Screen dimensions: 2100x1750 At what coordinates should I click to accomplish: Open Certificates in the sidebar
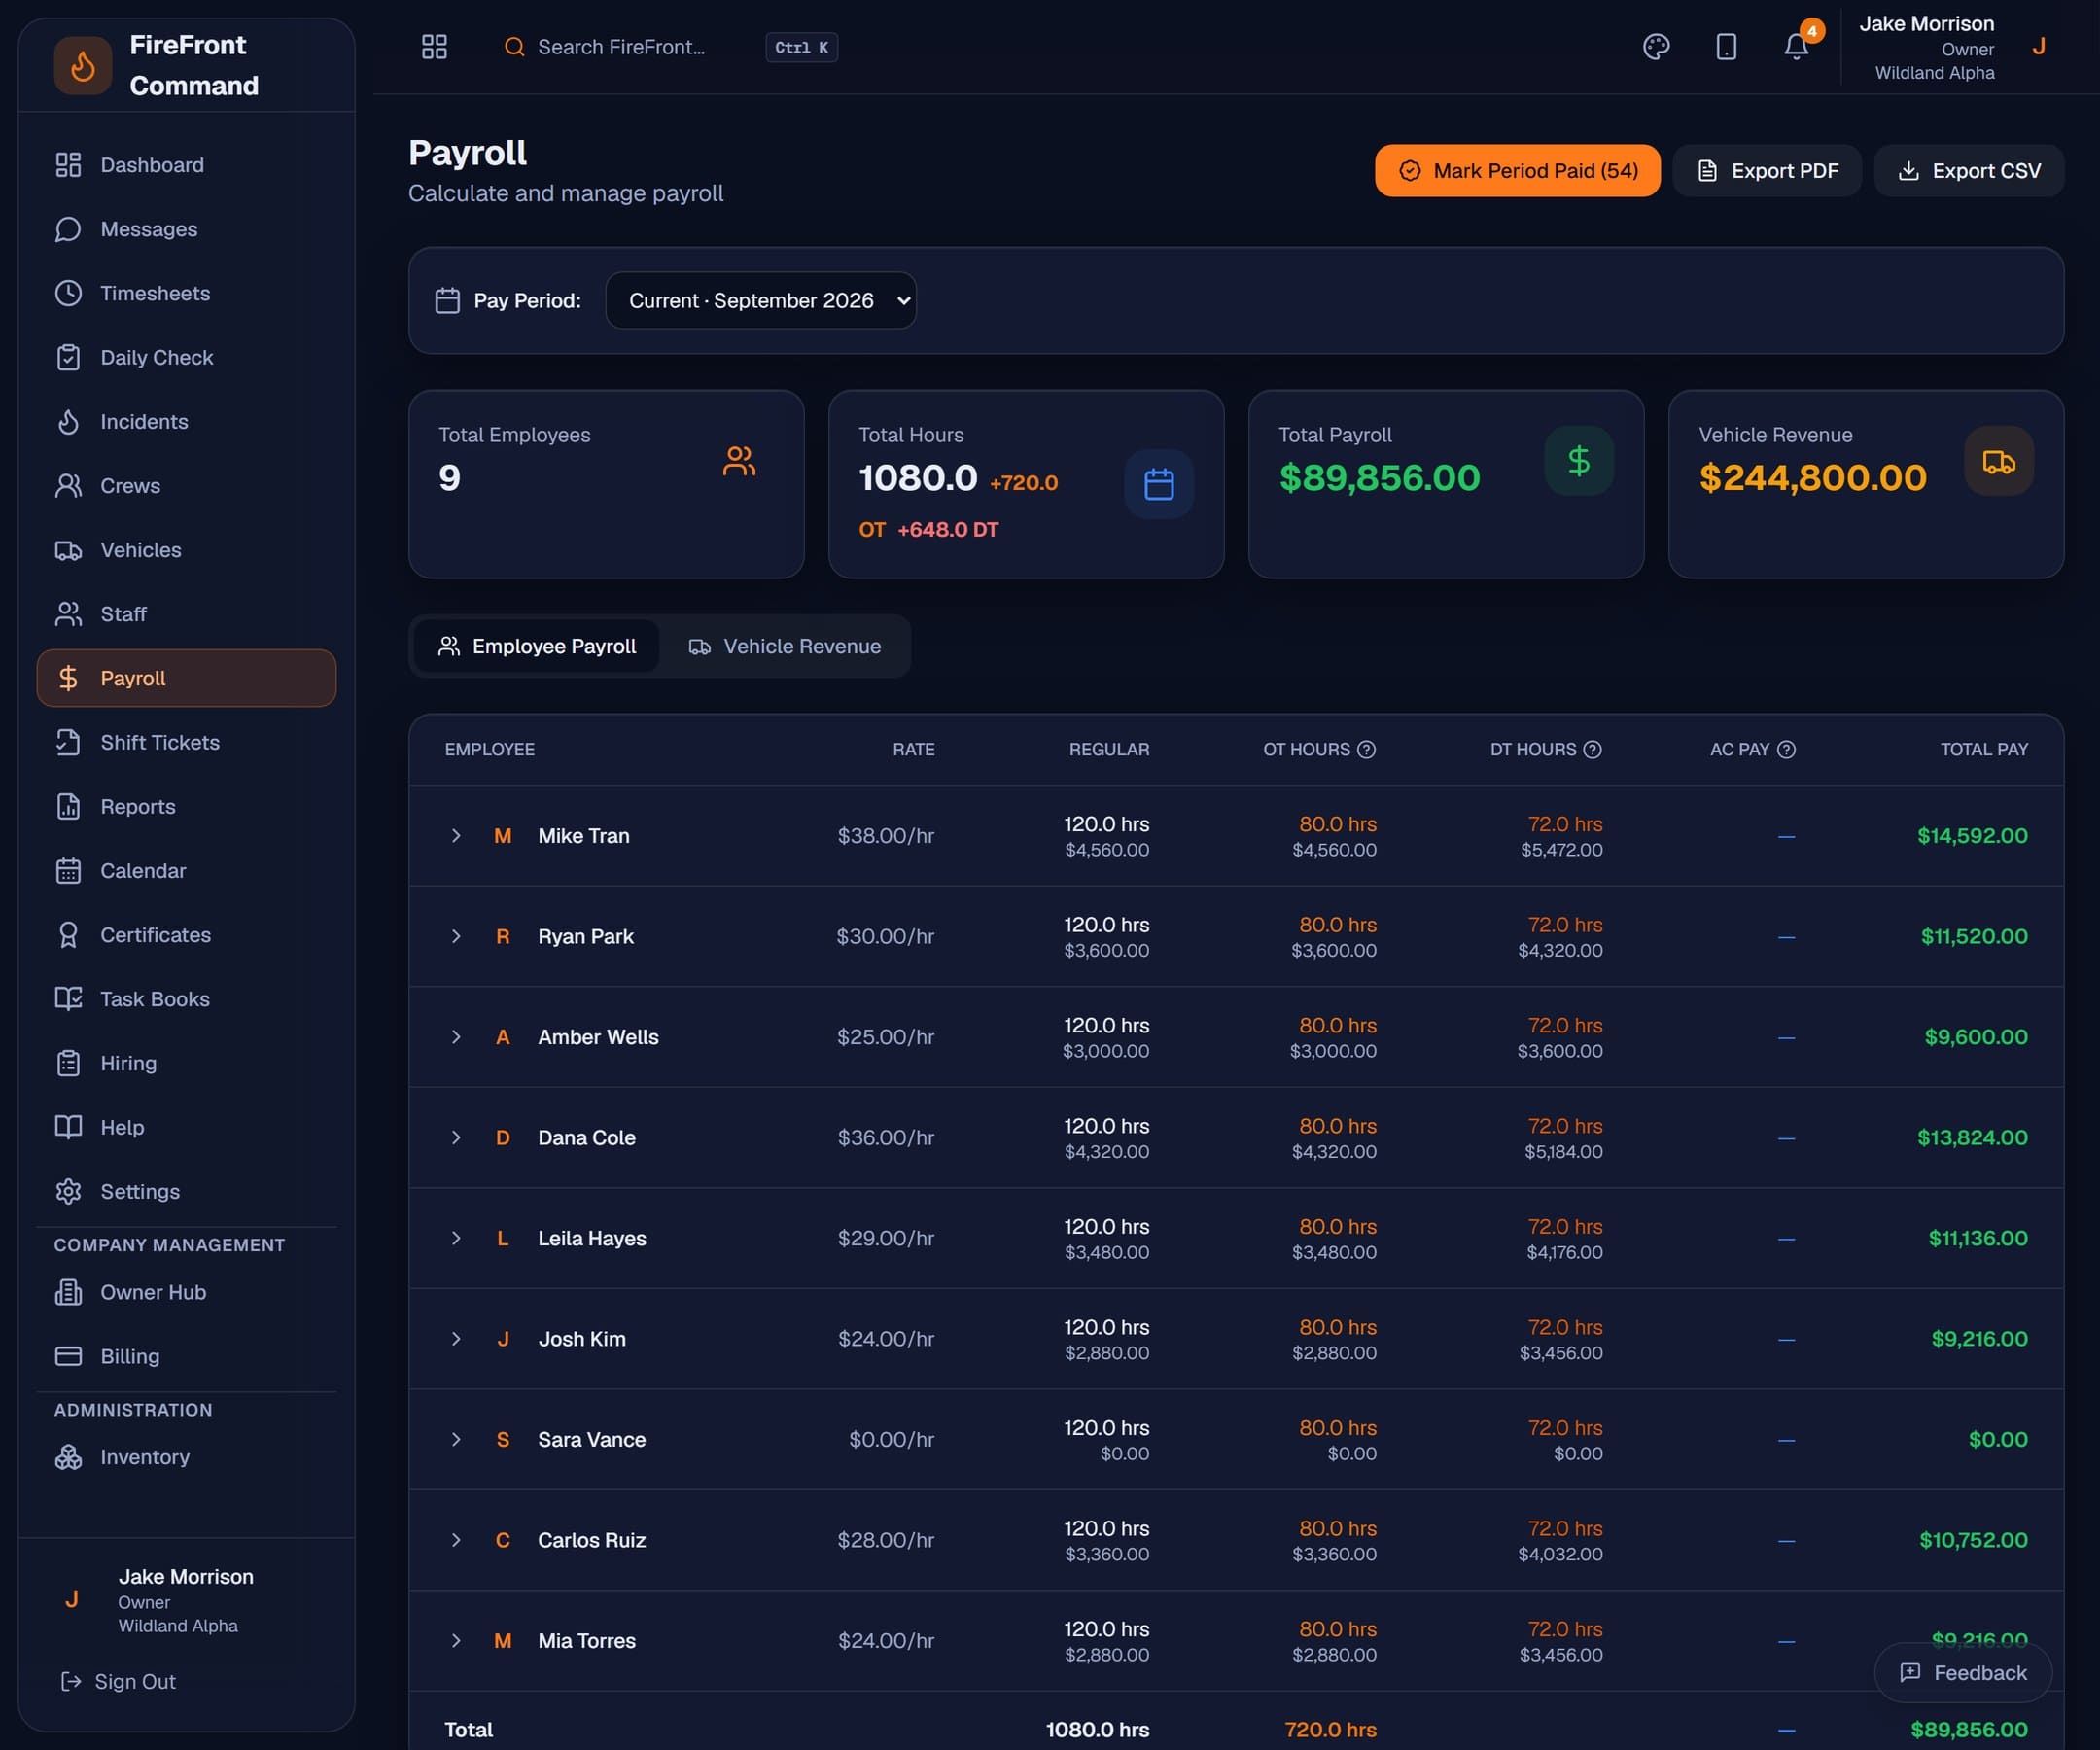[186, 935]
